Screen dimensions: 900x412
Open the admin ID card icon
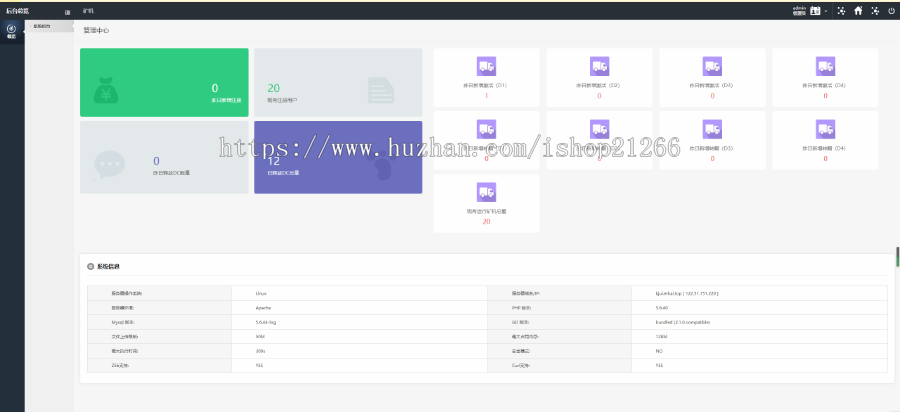pos(815,11)
